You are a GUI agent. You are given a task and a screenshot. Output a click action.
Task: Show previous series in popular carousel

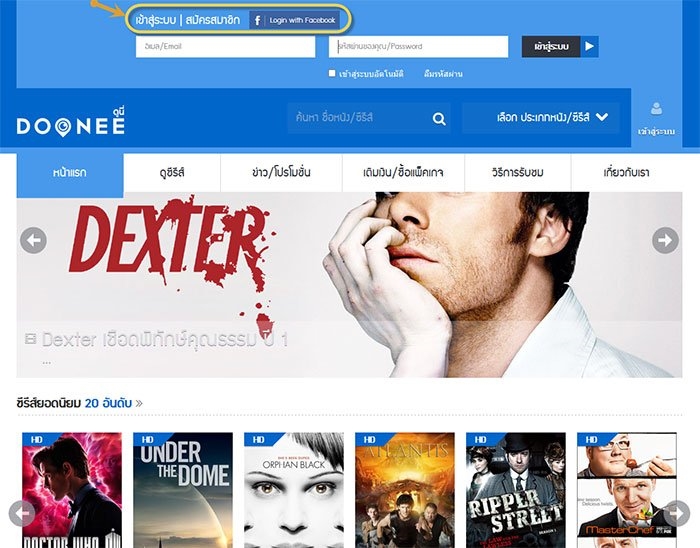21,513
